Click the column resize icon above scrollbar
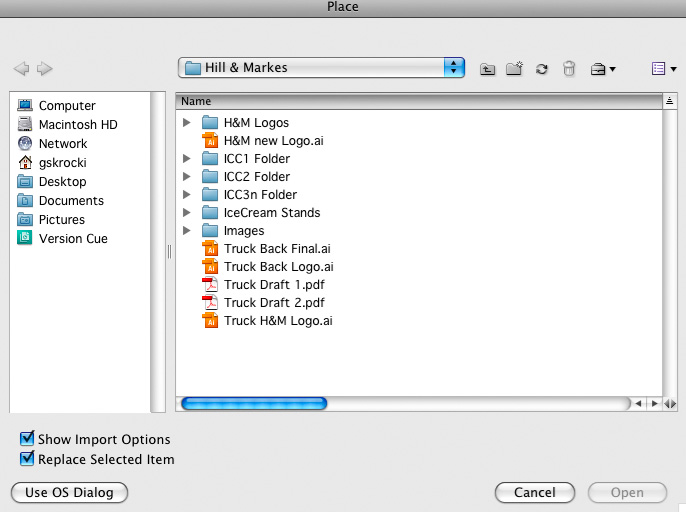Screen dimensions: 686x512 (x=669, y=101)
